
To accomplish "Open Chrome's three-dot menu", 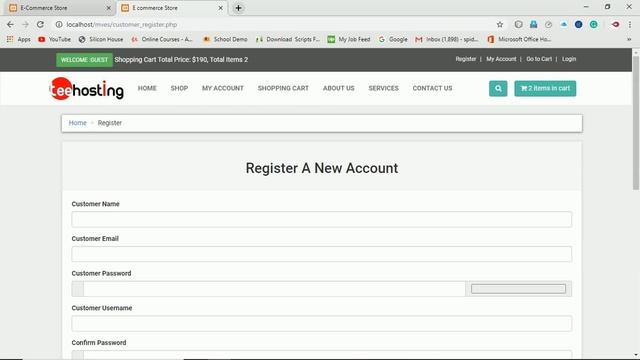I will coord(630,24).
